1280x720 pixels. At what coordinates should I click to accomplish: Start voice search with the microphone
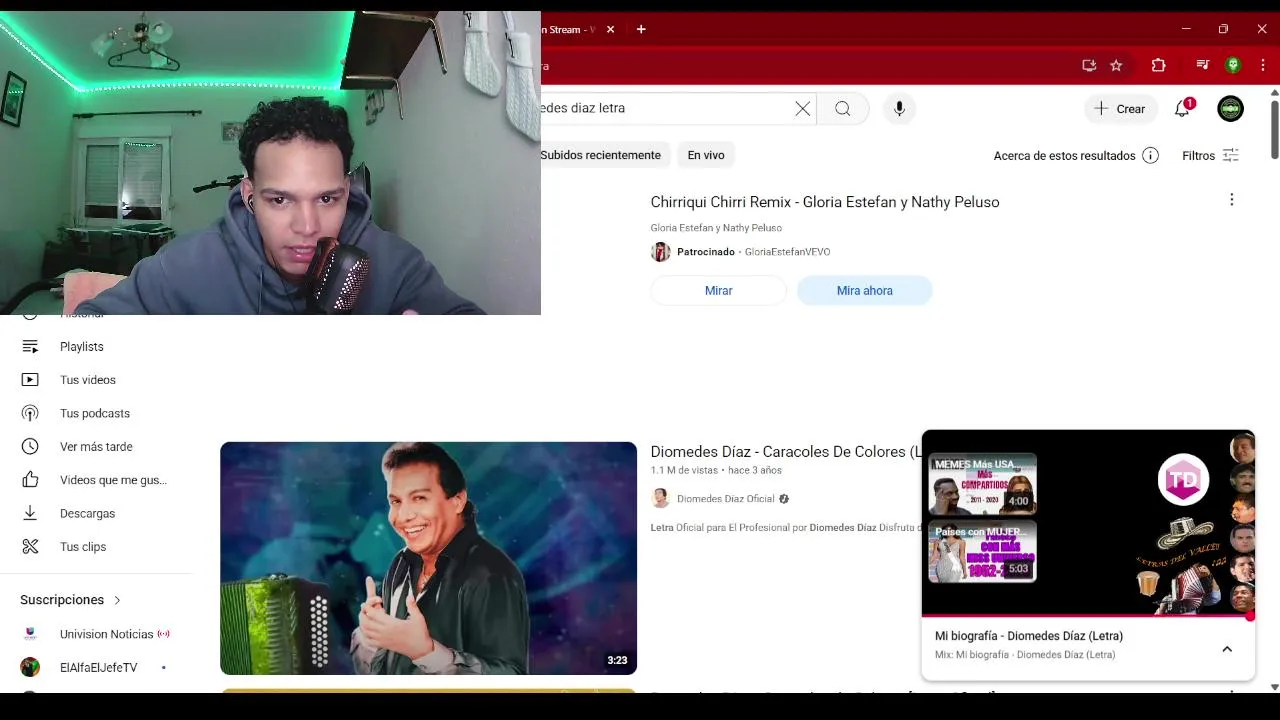899,109
